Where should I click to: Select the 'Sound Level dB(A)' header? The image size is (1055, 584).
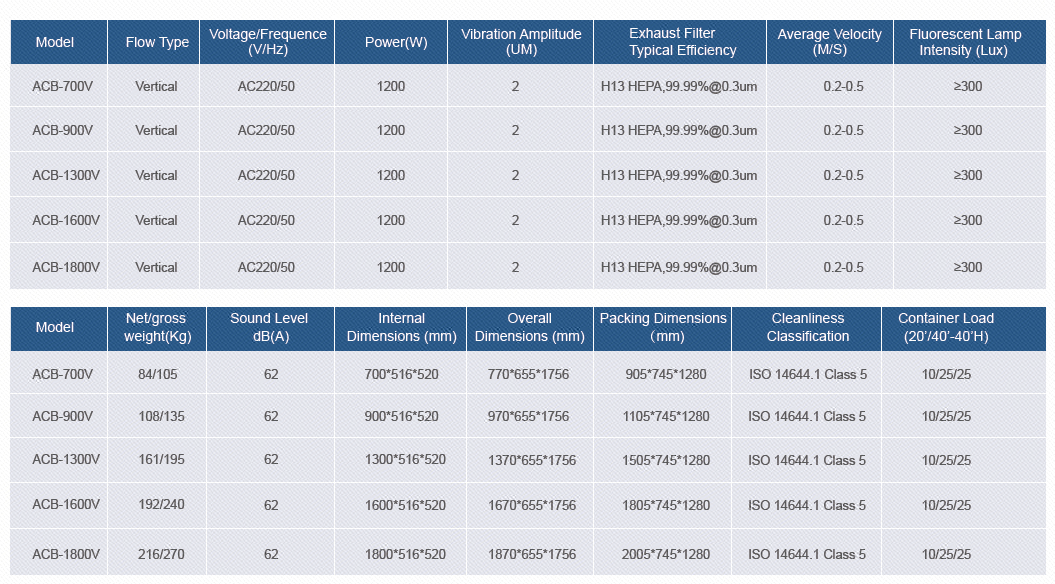click(269, 327)
